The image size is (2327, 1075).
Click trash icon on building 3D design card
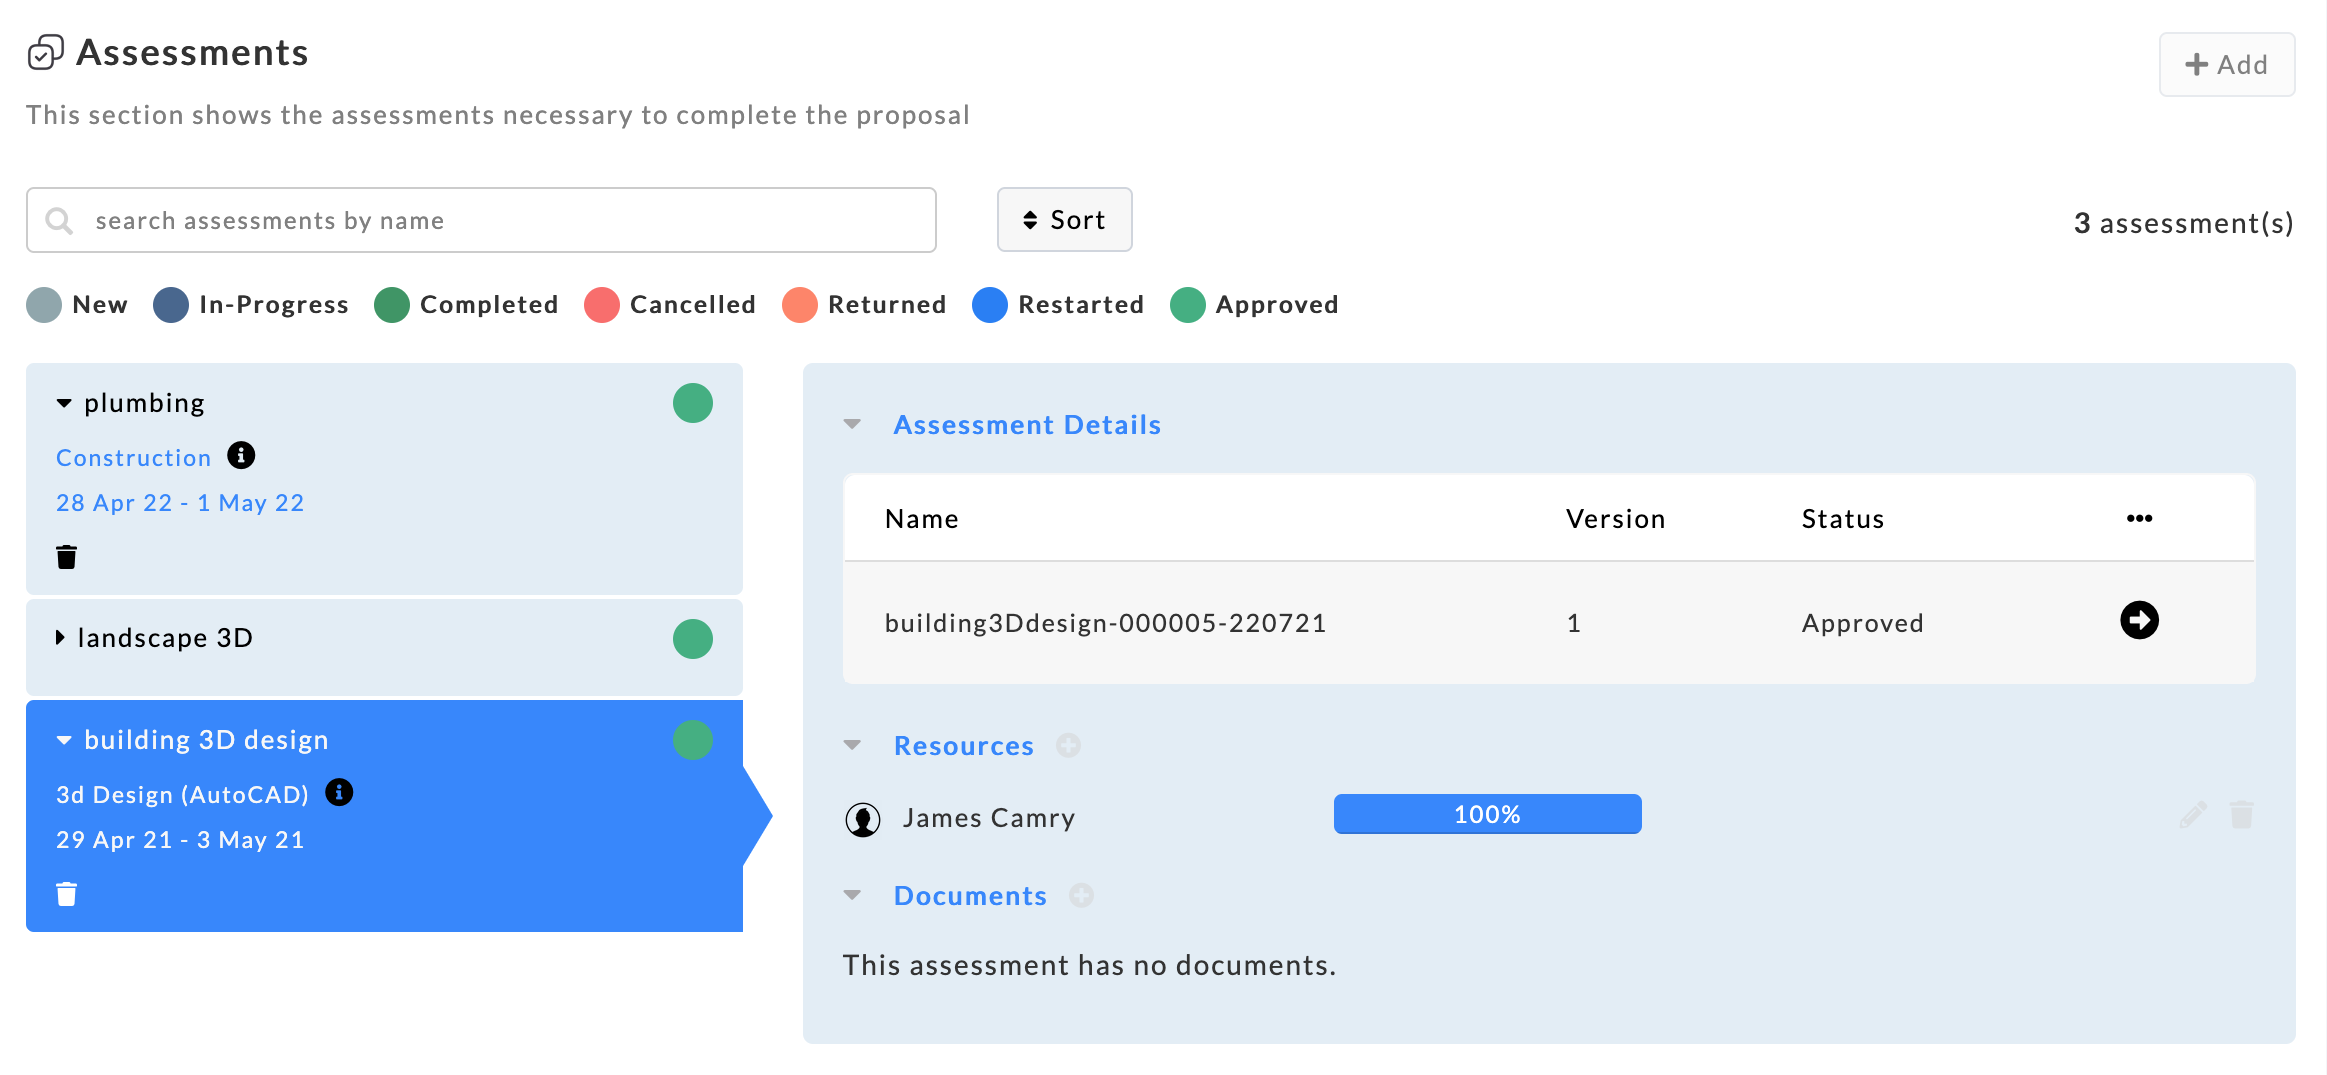point(66,894)
